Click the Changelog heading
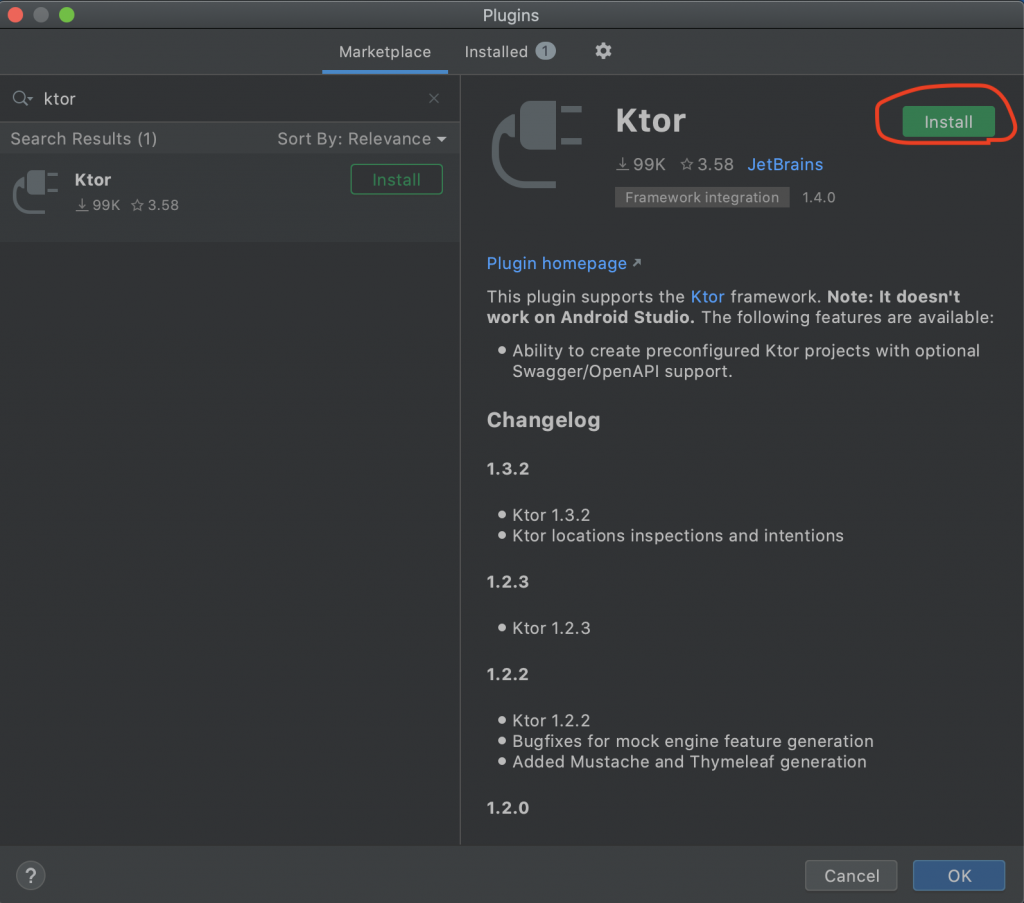 pos(543,420)
